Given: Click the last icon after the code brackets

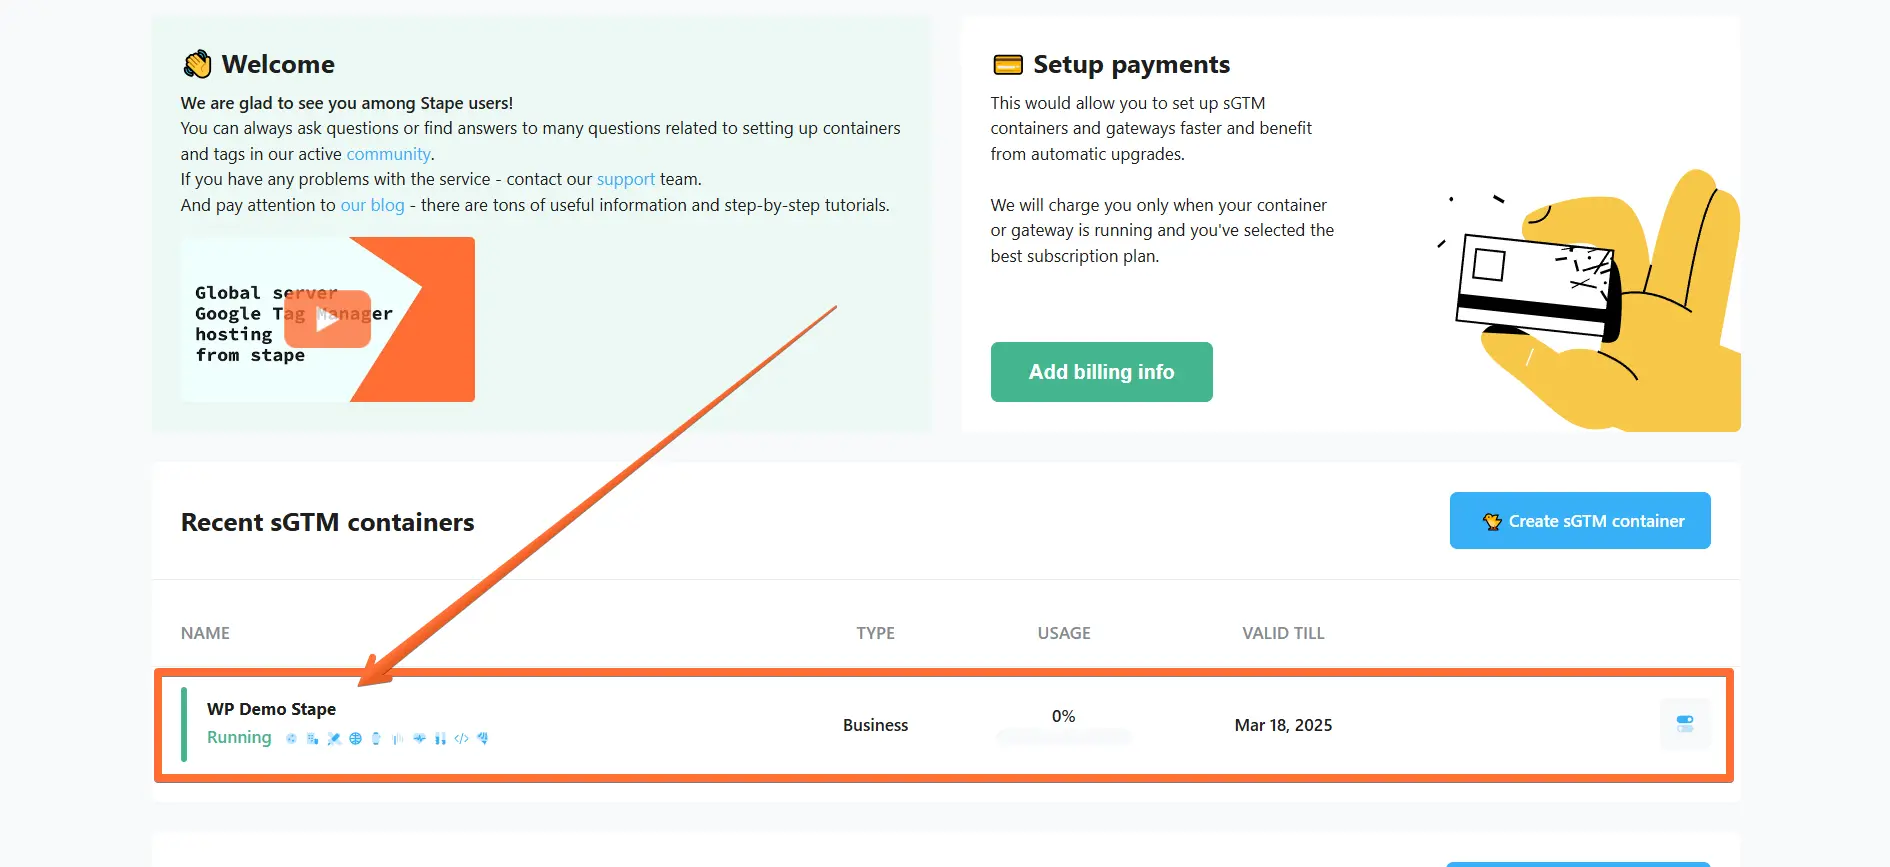Looking at the screenshot, I should 483,739.
